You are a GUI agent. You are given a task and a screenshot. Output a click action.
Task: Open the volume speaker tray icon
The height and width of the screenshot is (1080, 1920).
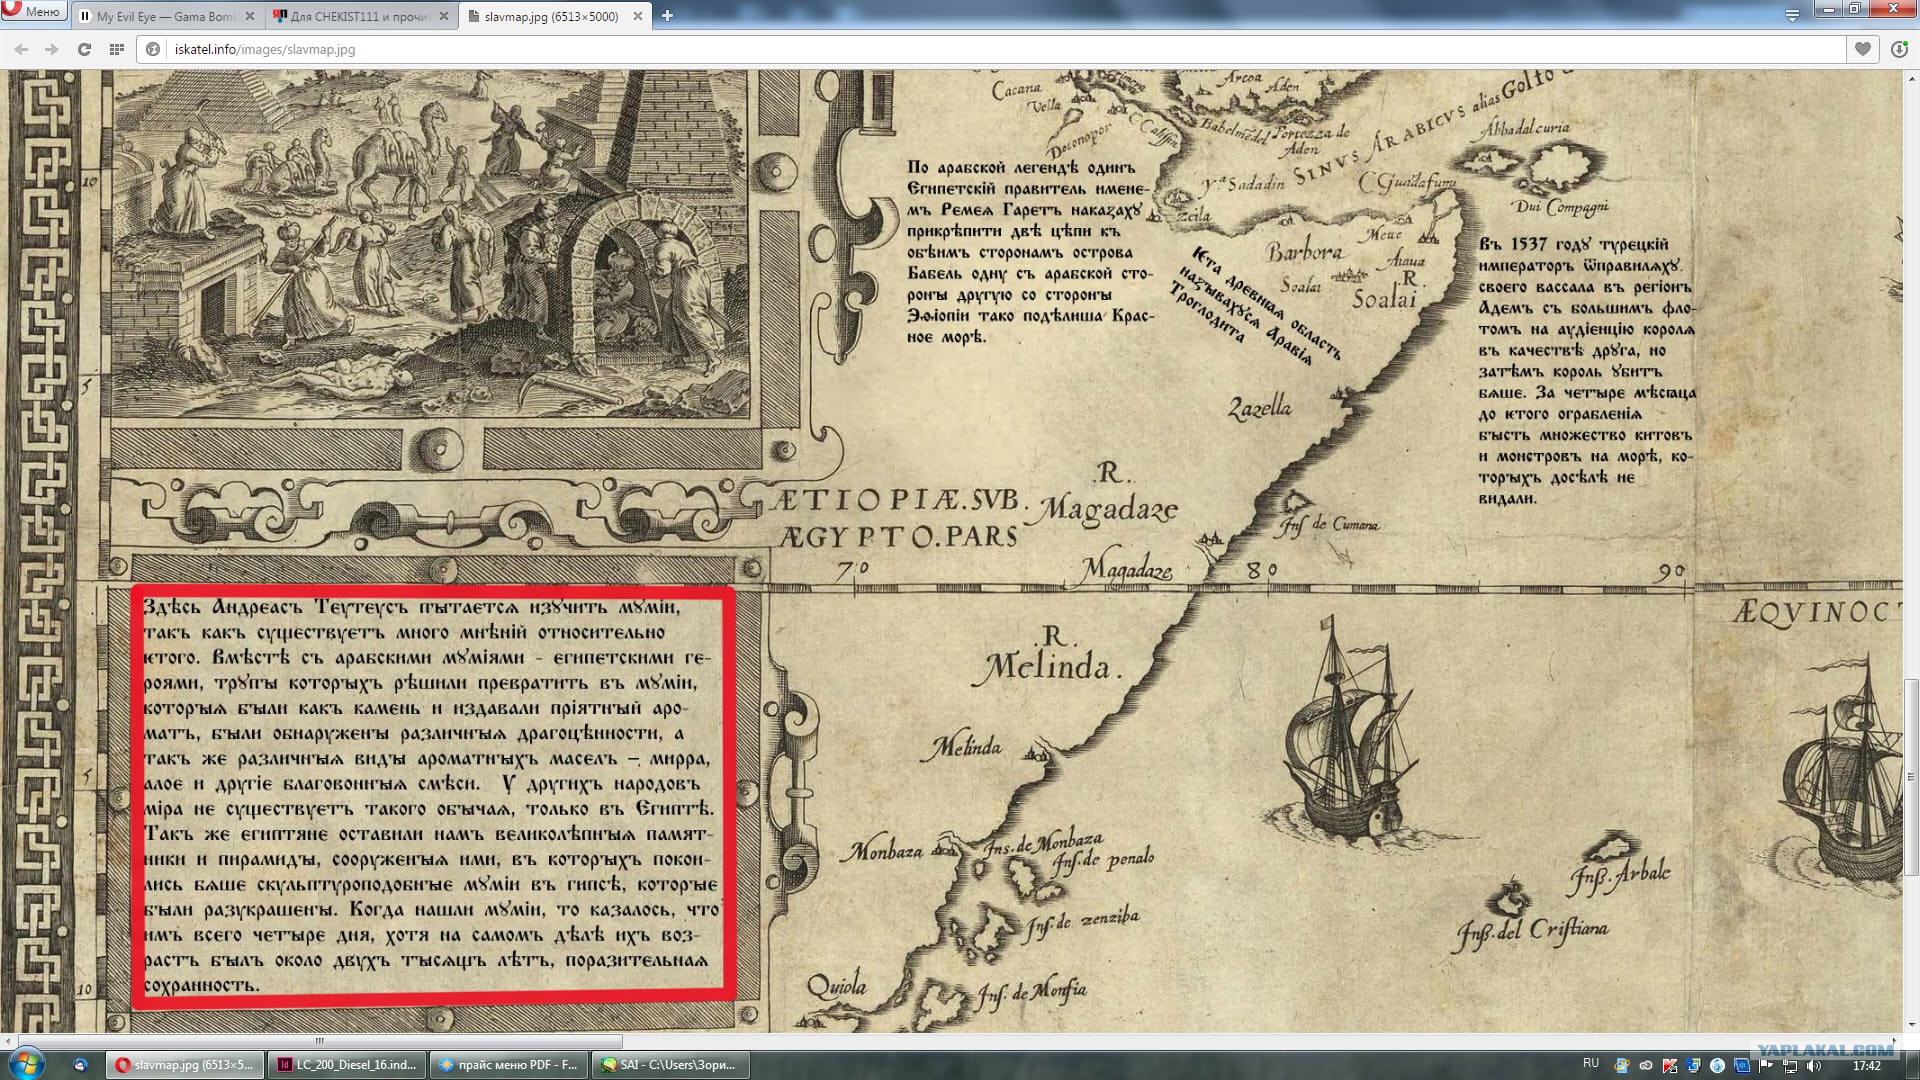coord(1814,1066)
